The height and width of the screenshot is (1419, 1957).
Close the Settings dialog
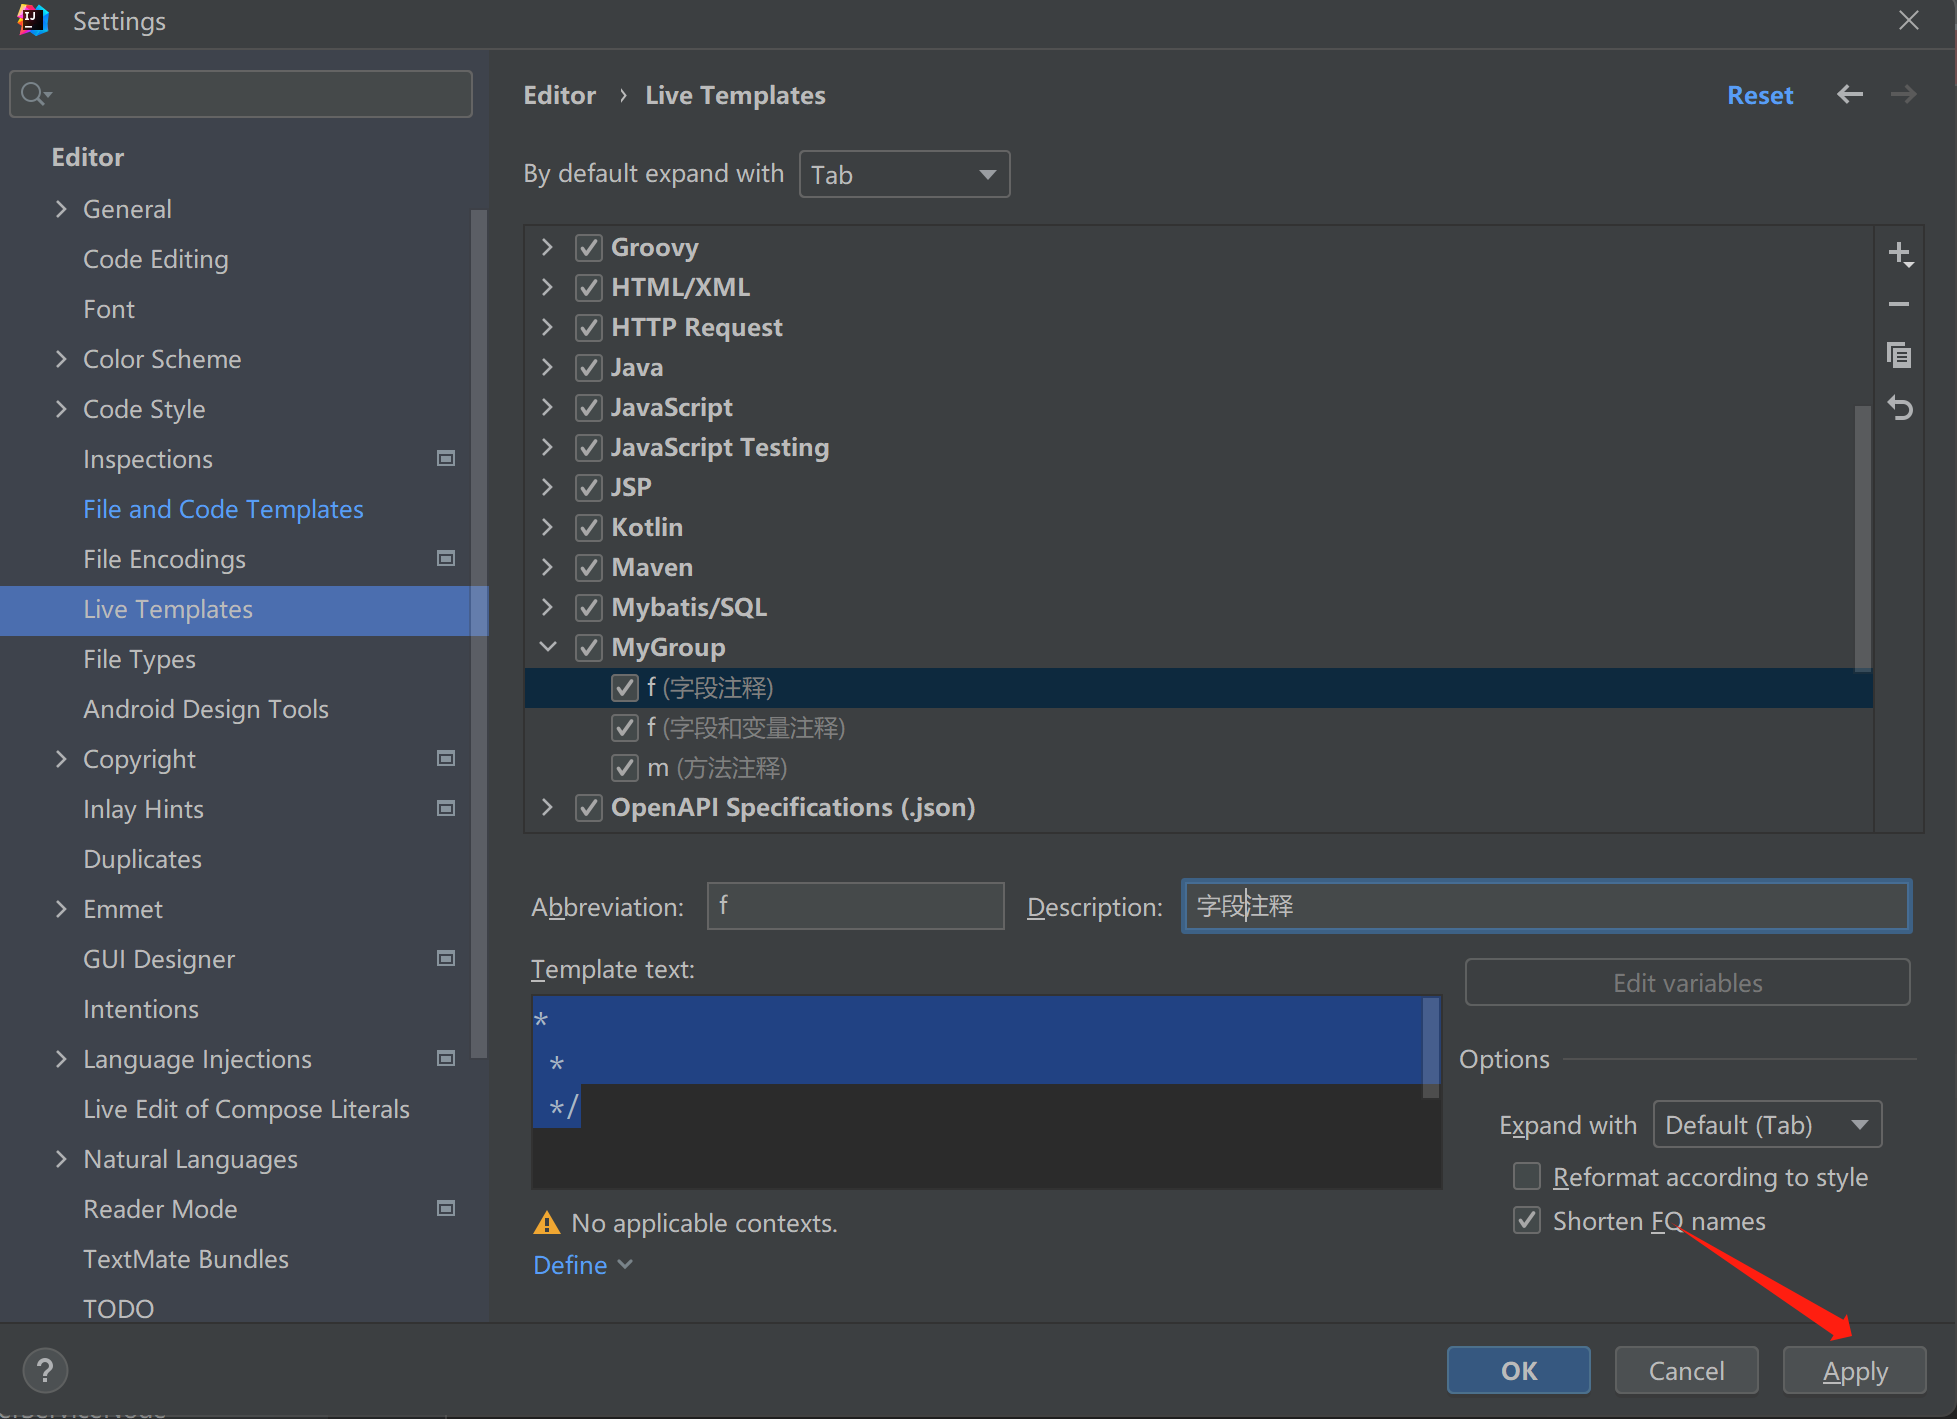pos(1909,20)
